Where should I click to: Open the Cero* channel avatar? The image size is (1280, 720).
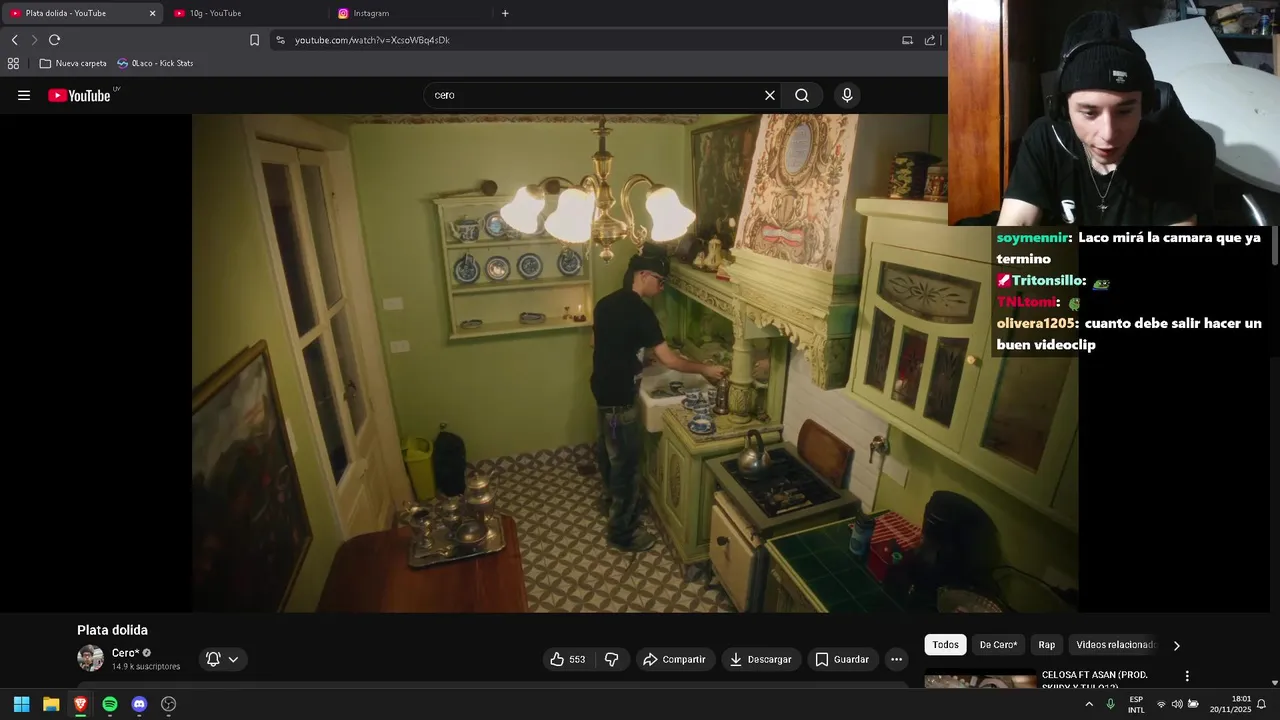pos(90,658)
